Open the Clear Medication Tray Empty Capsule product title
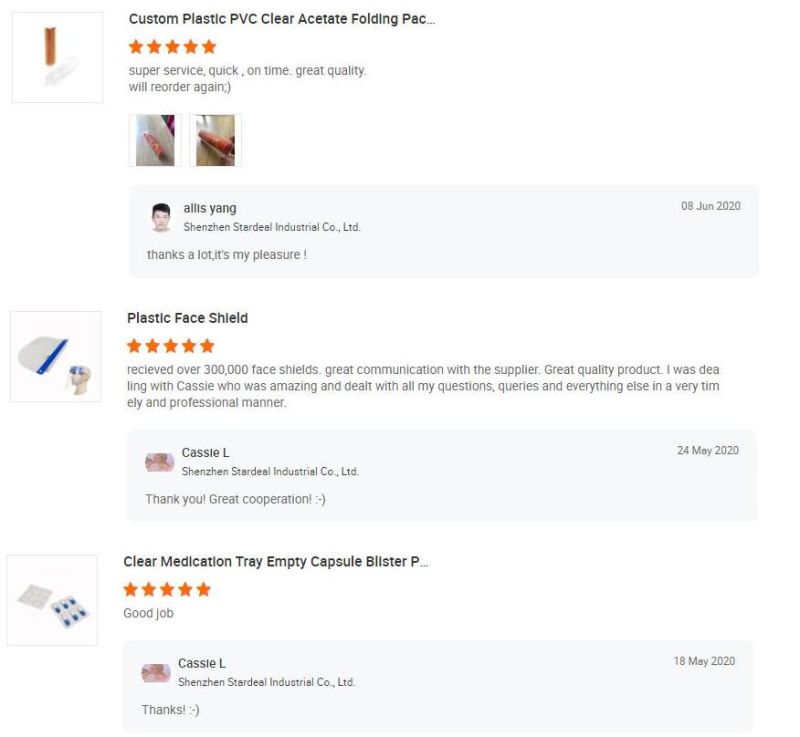800x737 pixels. tap(275, 562)
